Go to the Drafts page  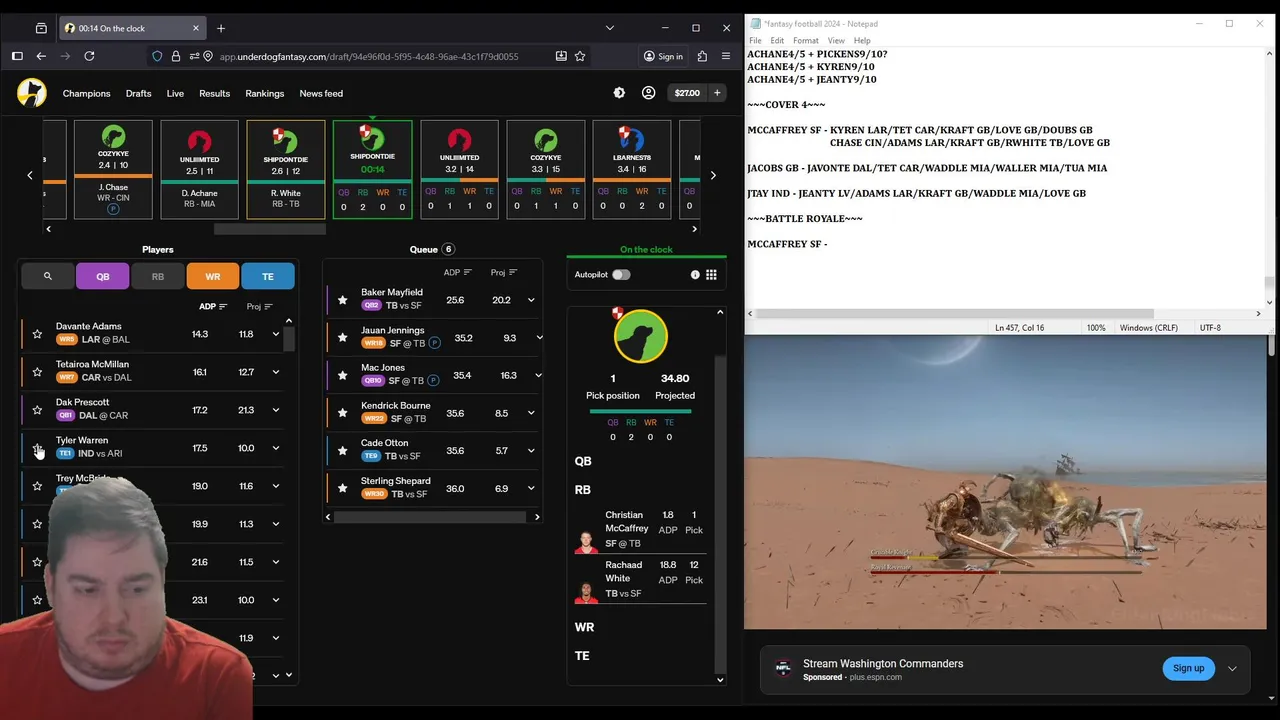[138, 93]
